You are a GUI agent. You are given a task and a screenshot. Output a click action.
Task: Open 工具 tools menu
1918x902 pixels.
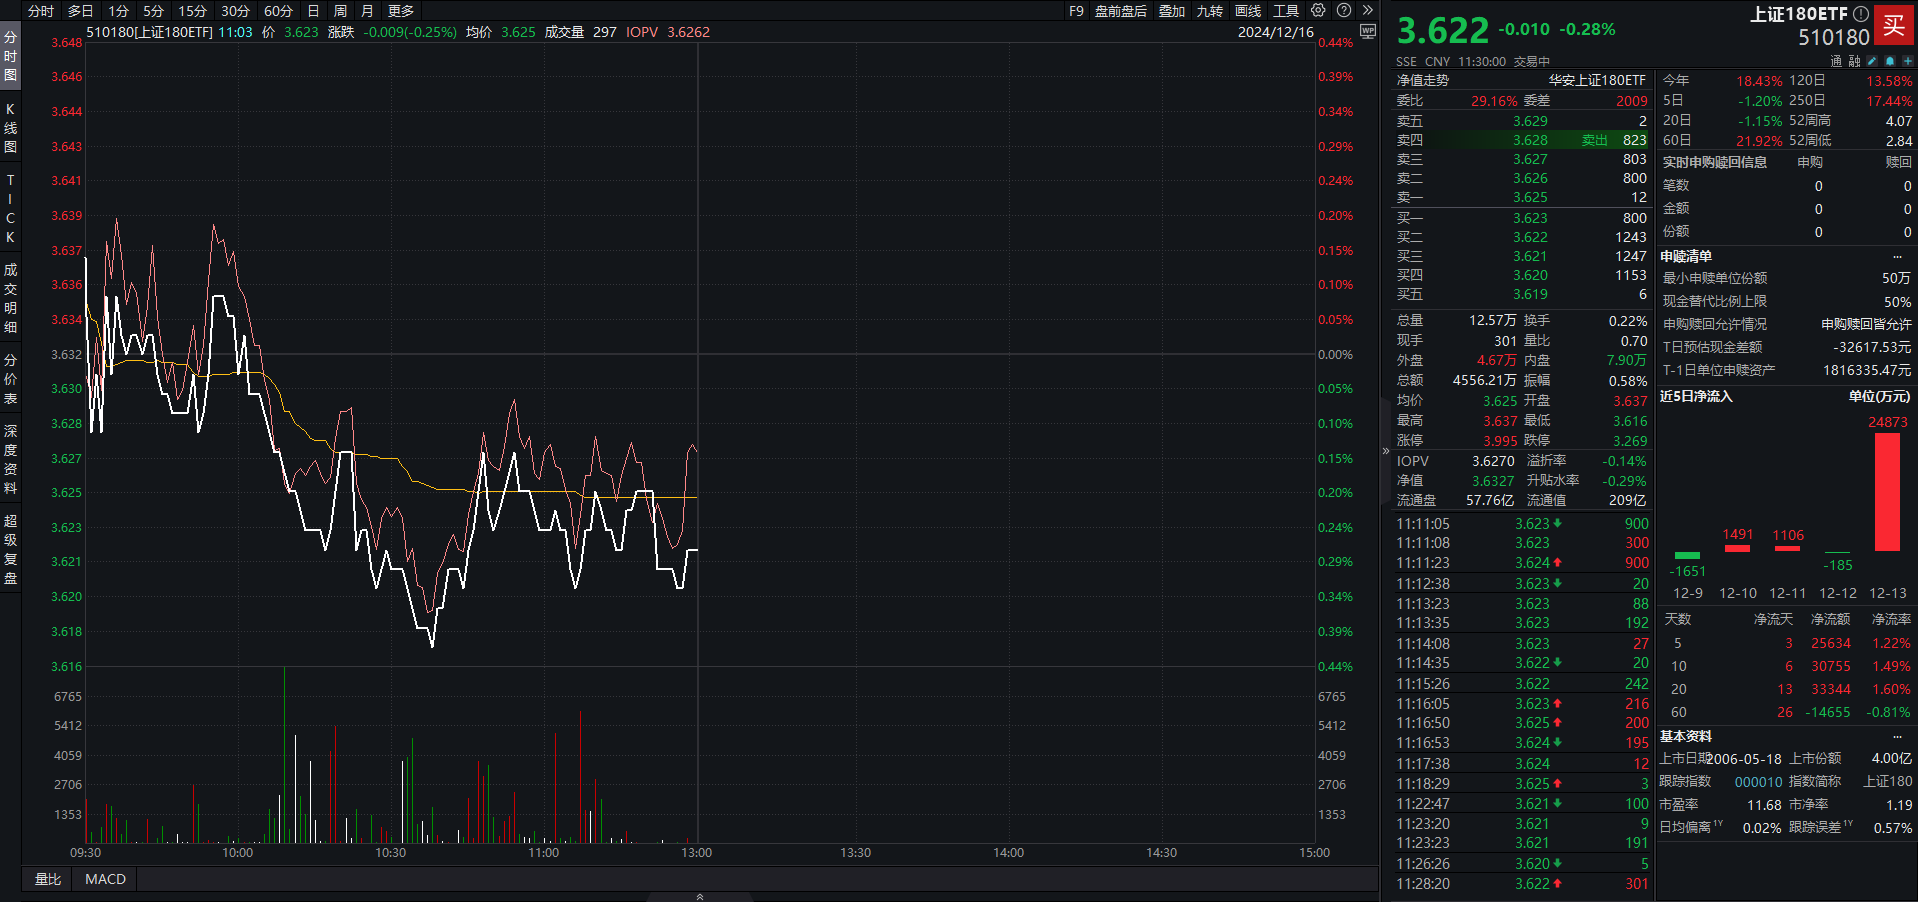pyautogui.click(x=1286, y=11)
